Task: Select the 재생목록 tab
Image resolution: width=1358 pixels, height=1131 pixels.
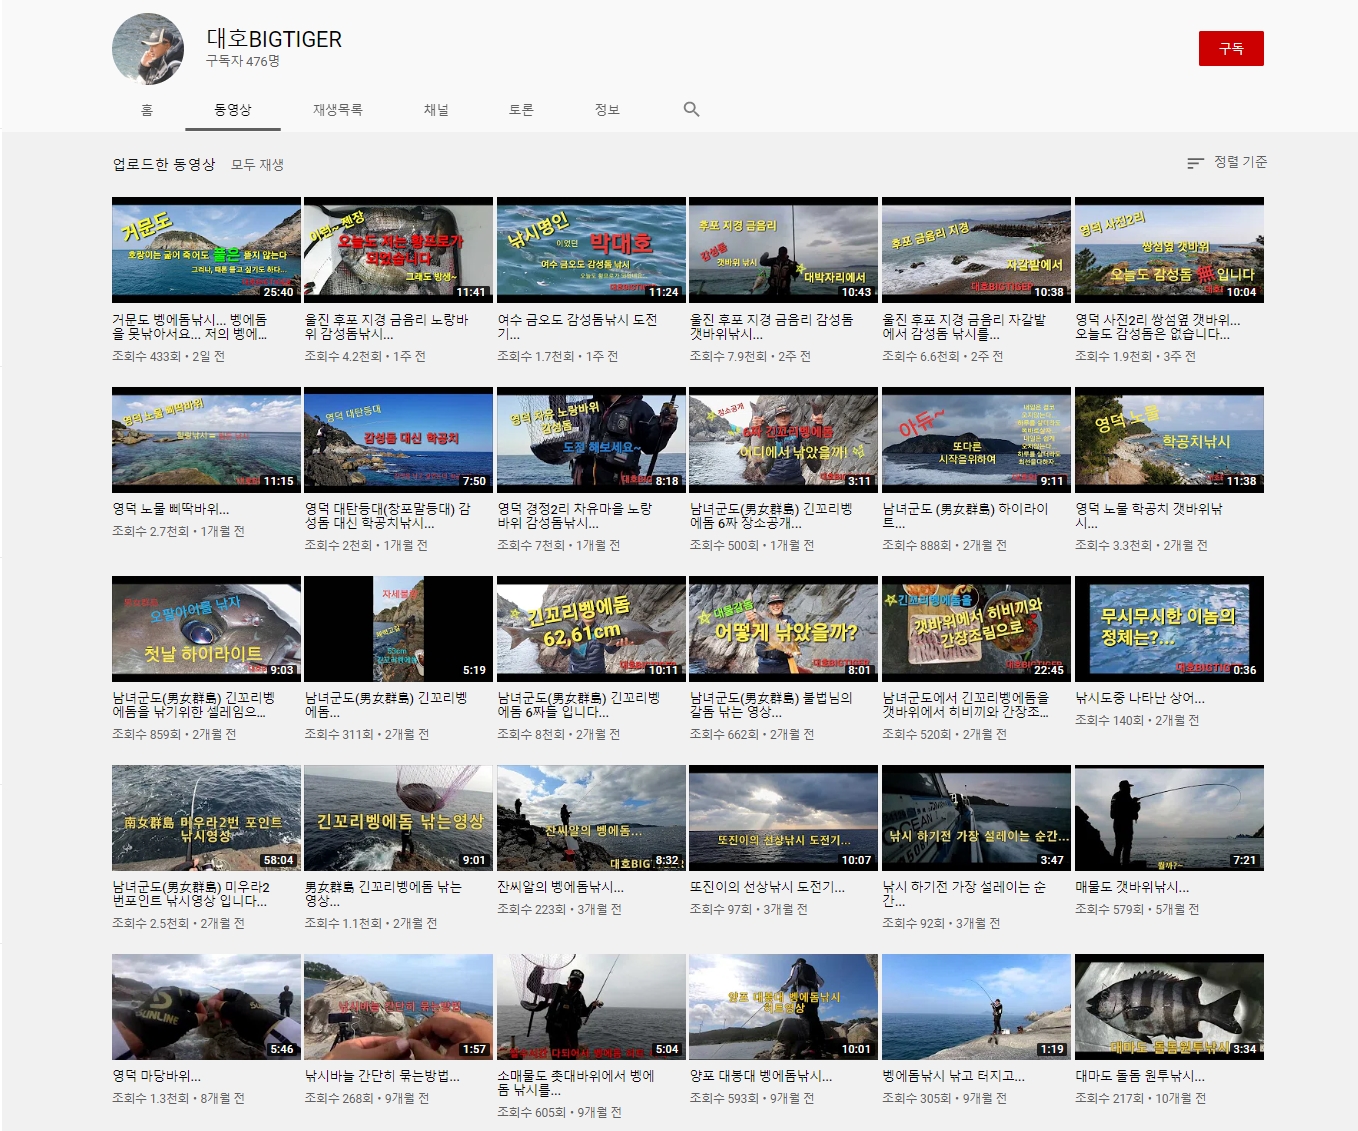Action: (x=337, y=110)
